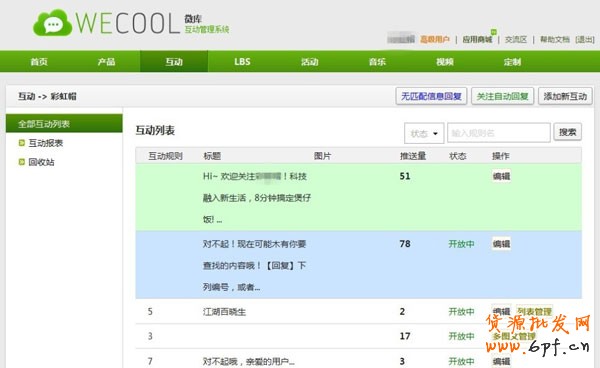Image resolution: width=600 pixels, height=368 pixels.
Task: Click the push count 51 value
Action: coord(405,176)
